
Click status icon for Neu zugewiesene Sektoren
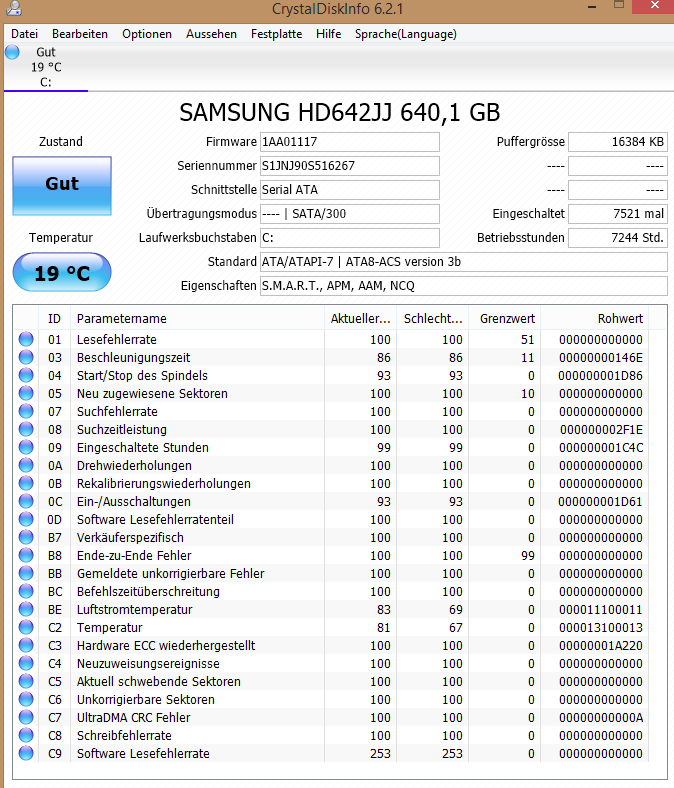click(26, 393)
